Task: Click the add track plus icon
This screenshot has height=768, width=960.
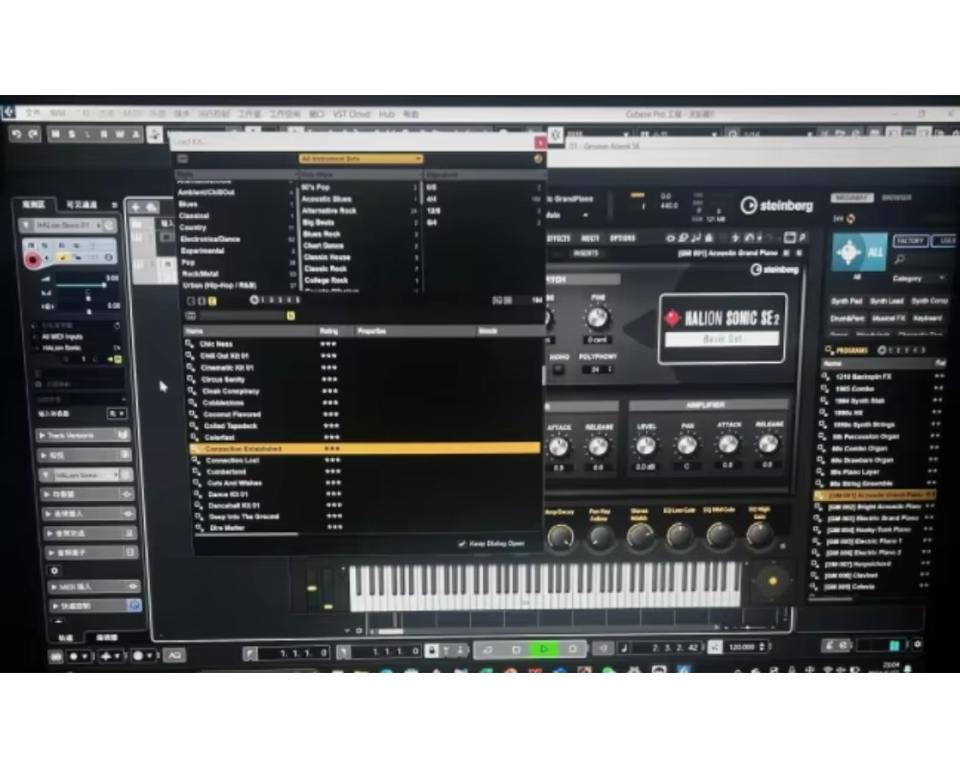Action: pyautogui.click(x=136, y=207)
